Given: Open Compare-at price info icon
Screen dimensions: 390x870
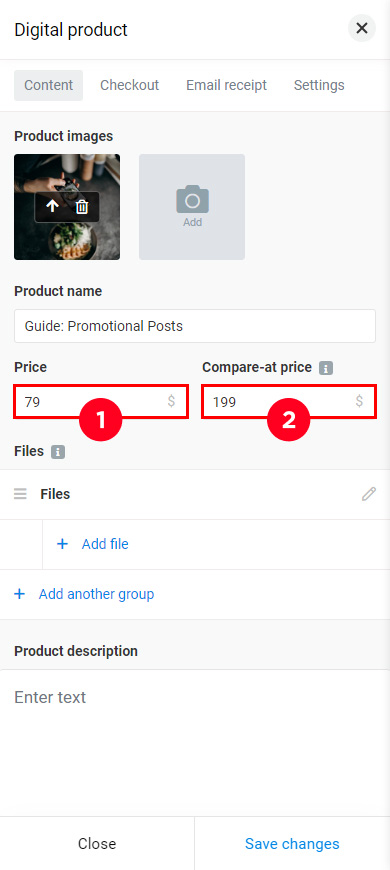Looking at the screenshot, I should tap(326, 368).
